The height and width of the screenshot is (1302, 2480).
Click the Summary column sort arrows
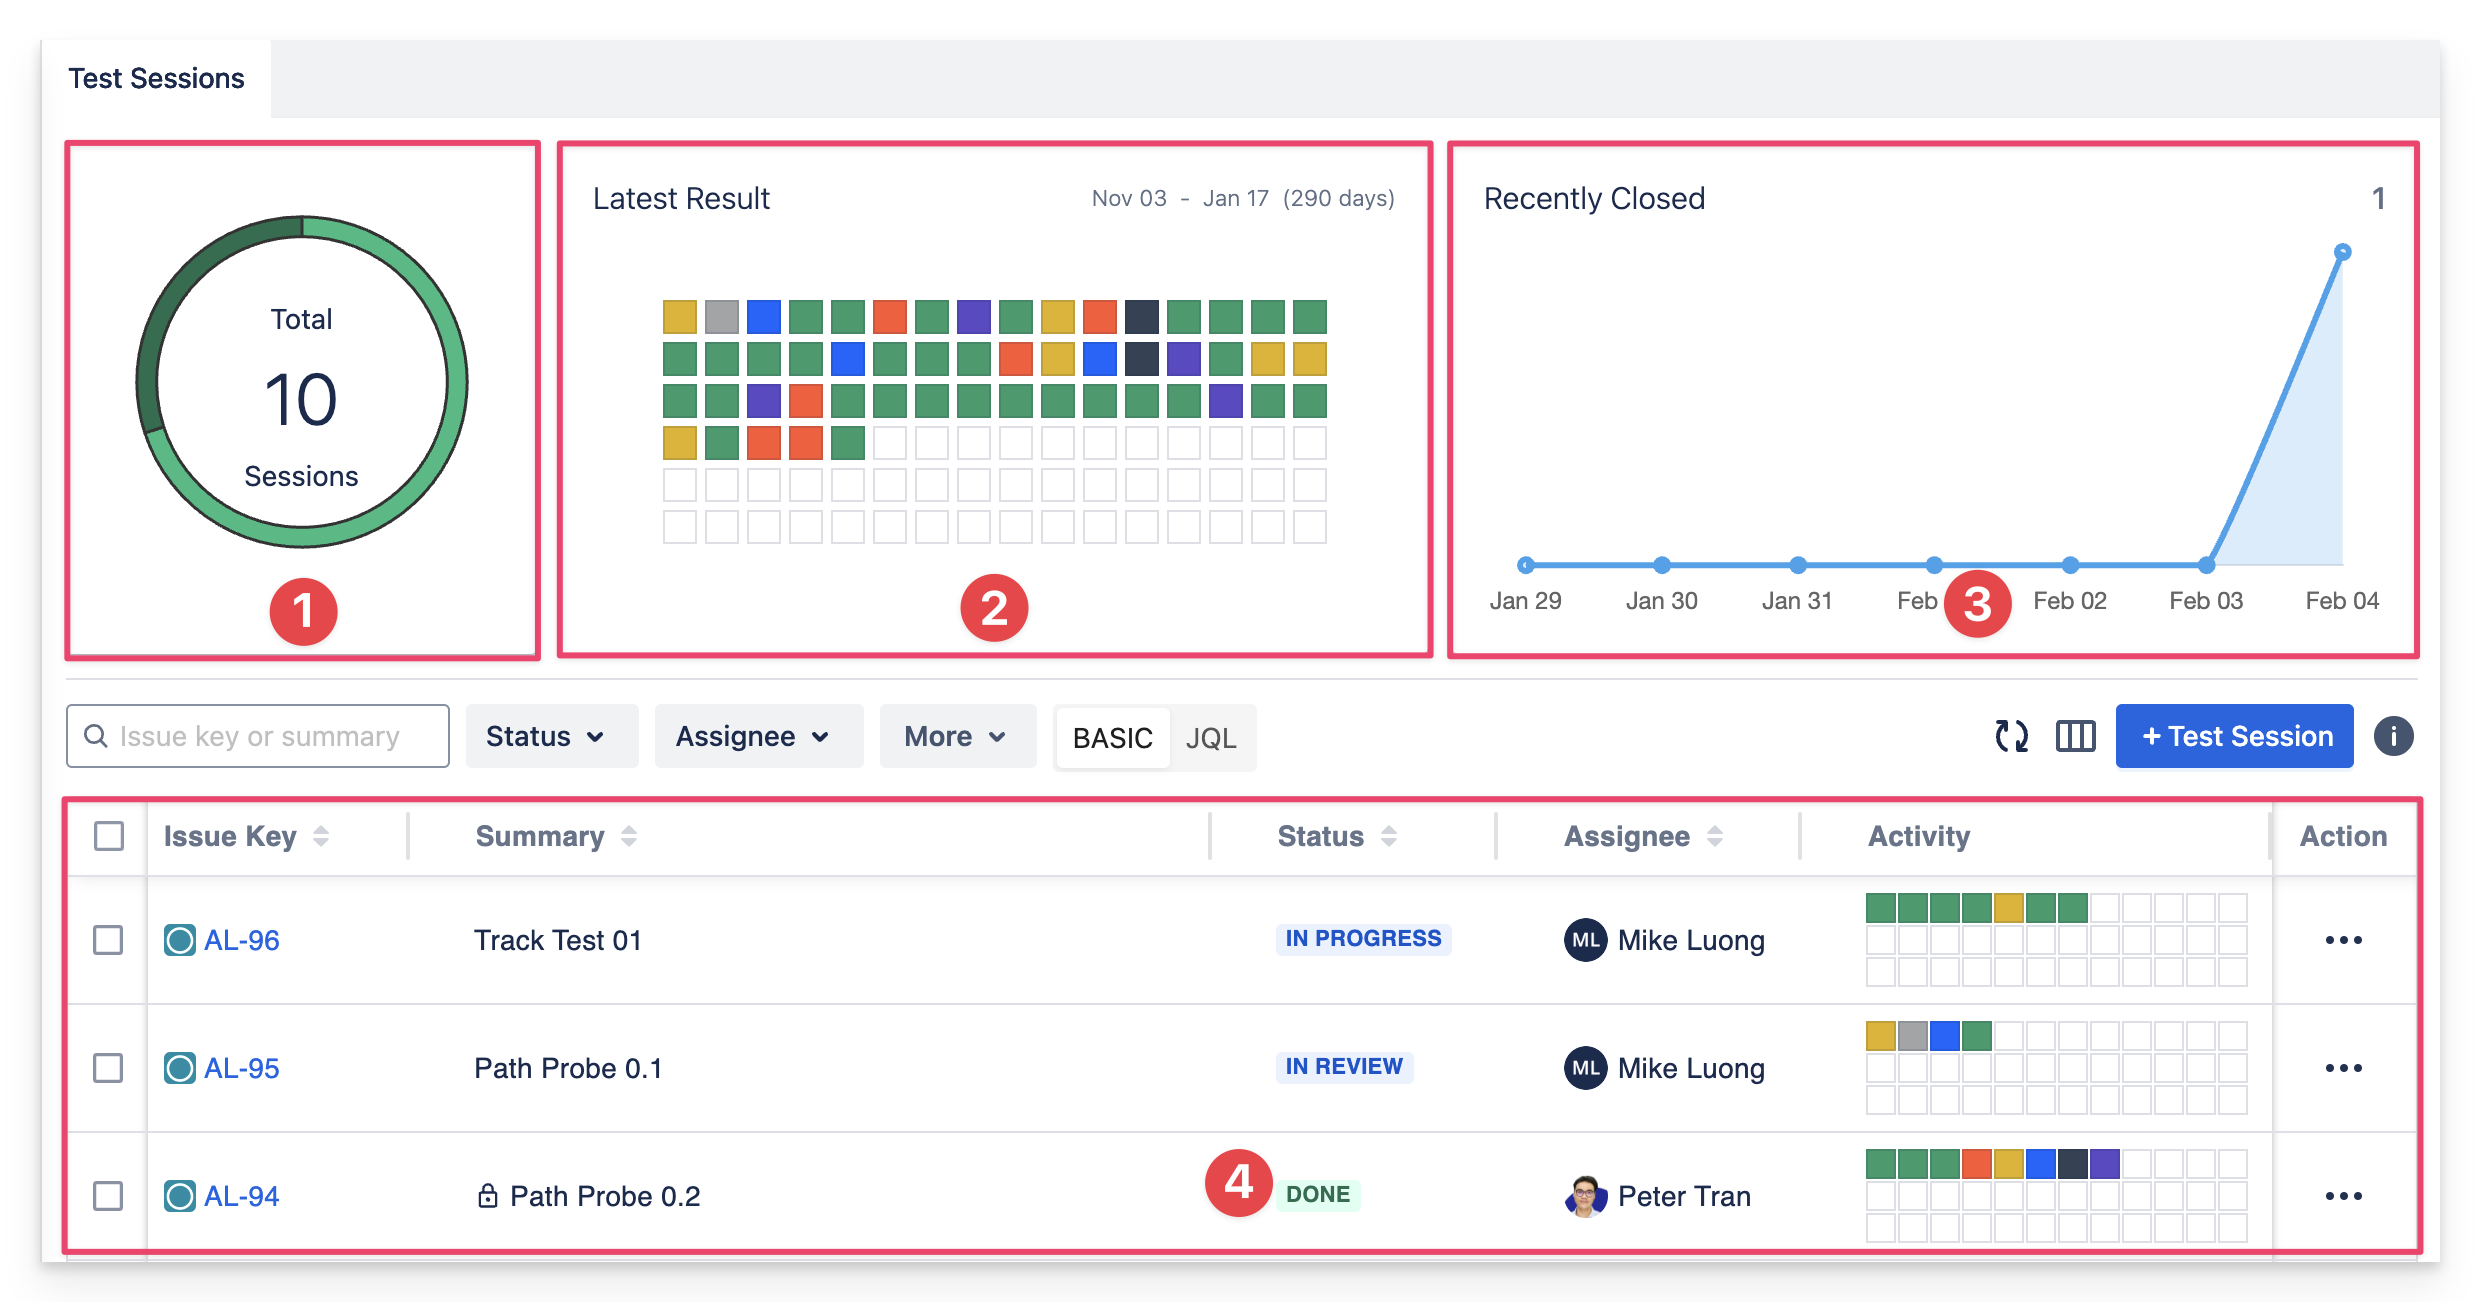[629, 836]
